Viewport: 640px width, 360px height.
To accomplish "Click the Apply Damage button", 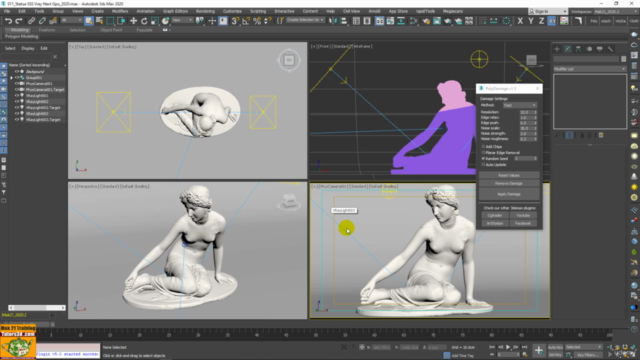I will click(509, 194).
